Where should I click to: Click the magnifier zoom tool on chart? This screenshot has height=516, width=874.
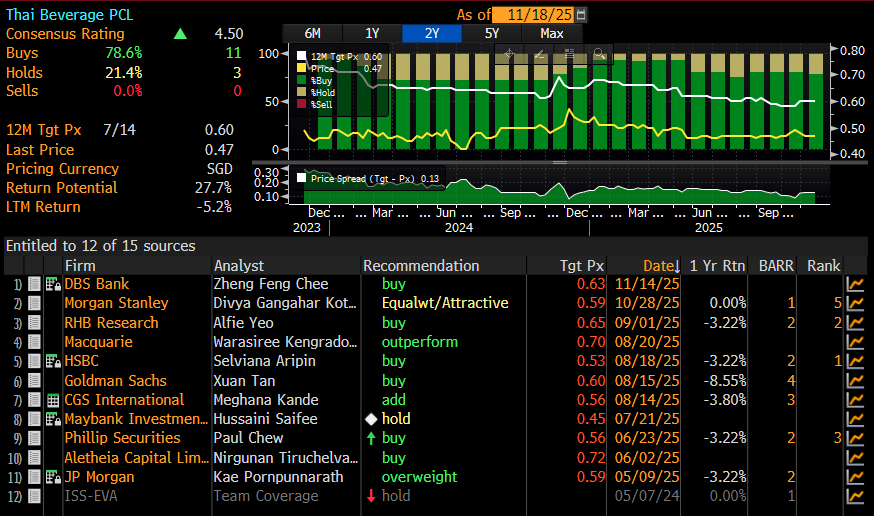point(599,54)
